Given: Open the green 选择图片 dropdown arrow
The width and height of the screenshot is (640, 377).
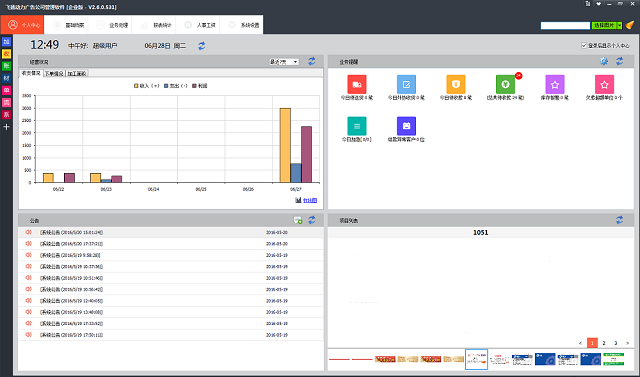Looking at the screenshot, I should (x=620, y=25).
